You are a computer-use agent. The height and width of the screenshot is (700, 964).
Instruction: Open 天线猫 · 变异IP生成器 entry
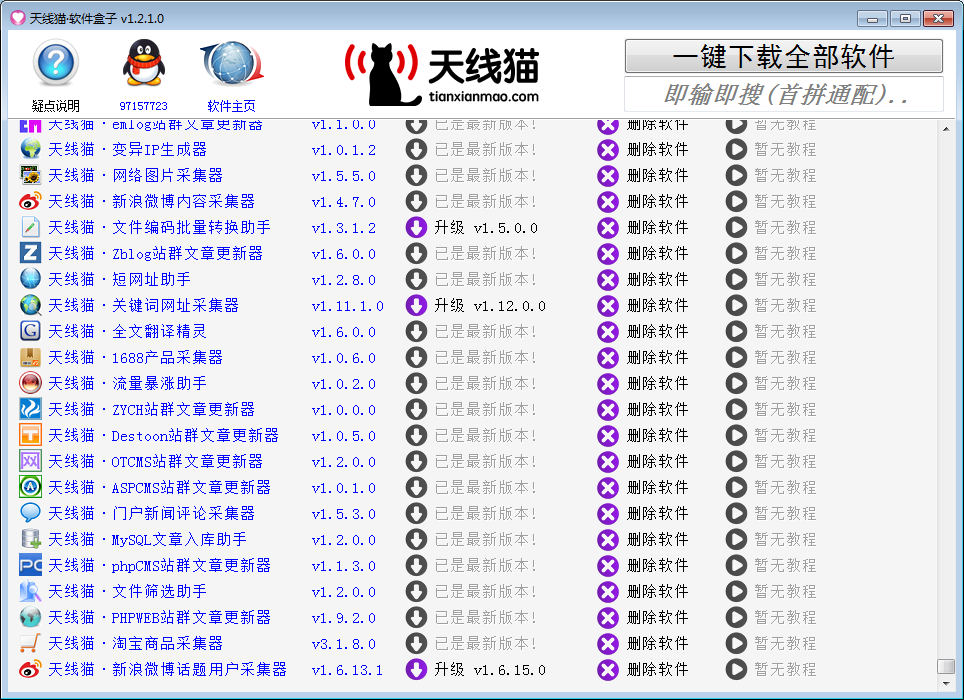127,149
